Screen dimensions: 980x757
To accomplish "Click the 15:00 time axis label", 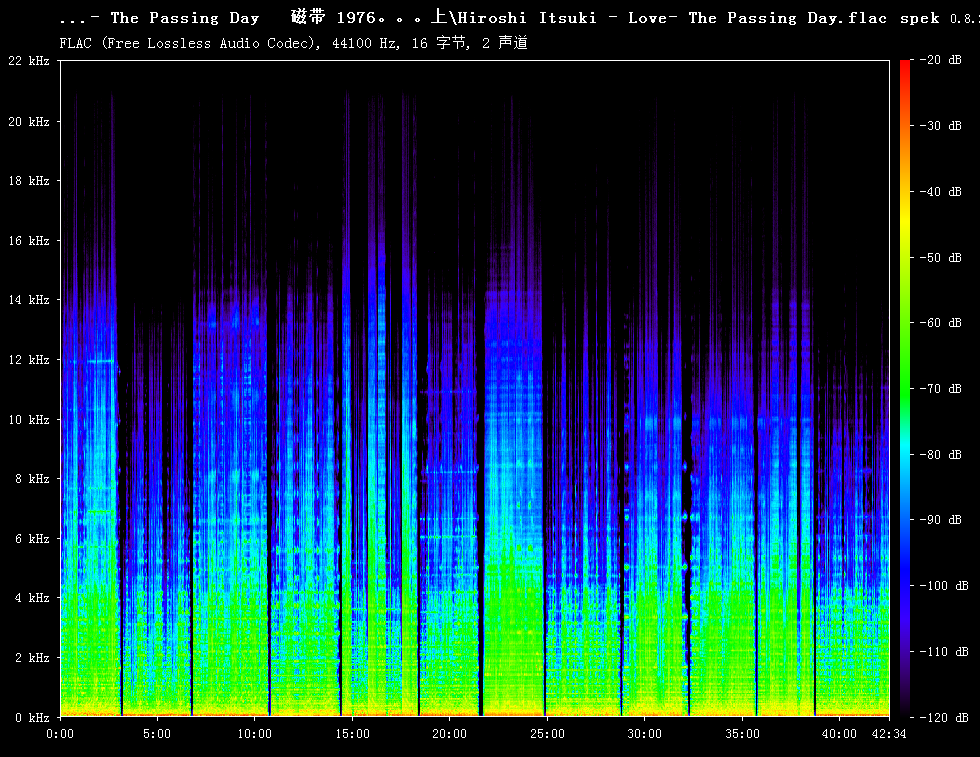I will tap(352, 734).
